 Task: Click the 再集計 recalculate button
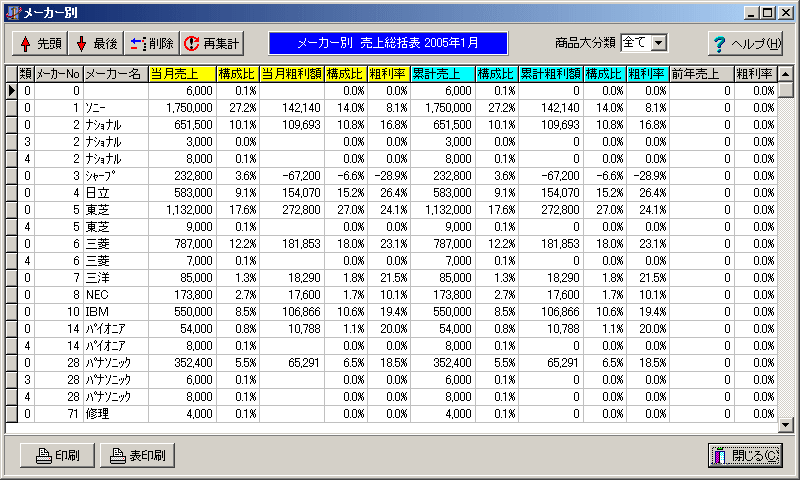[x=211, y=43]
